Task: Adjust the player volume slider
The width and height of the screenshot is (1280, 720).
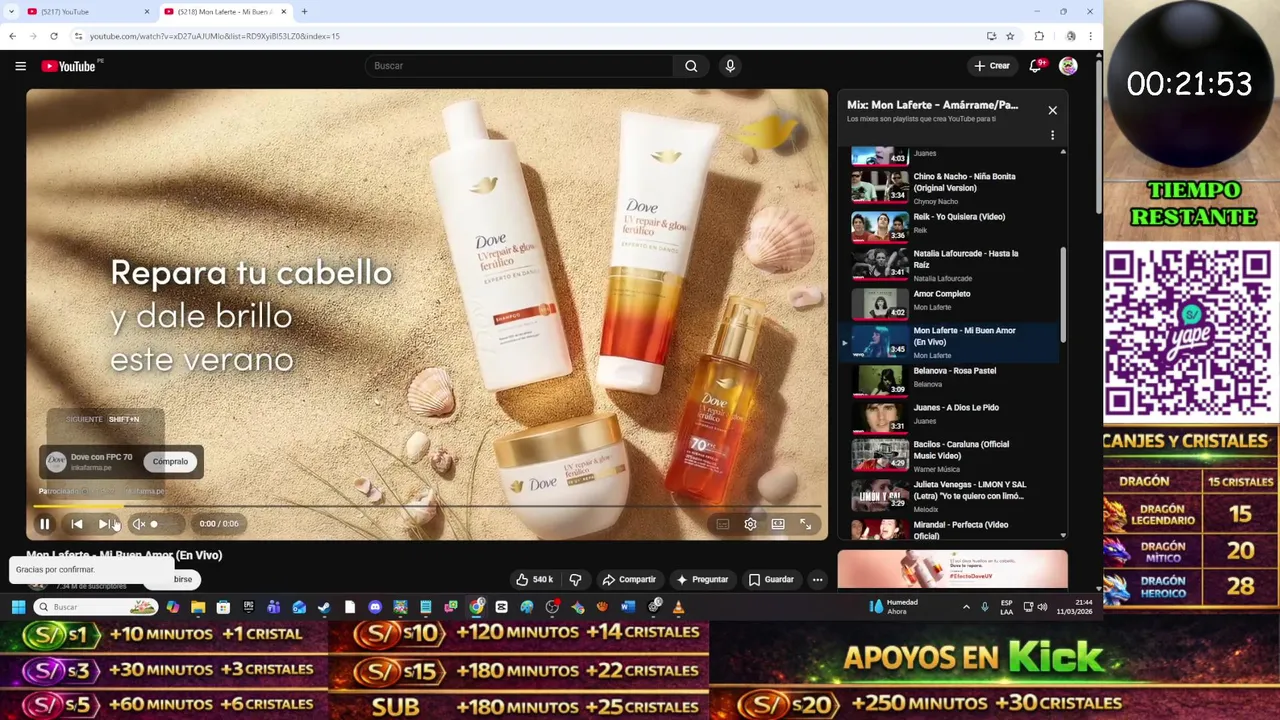Action: [x=166, y=524]
